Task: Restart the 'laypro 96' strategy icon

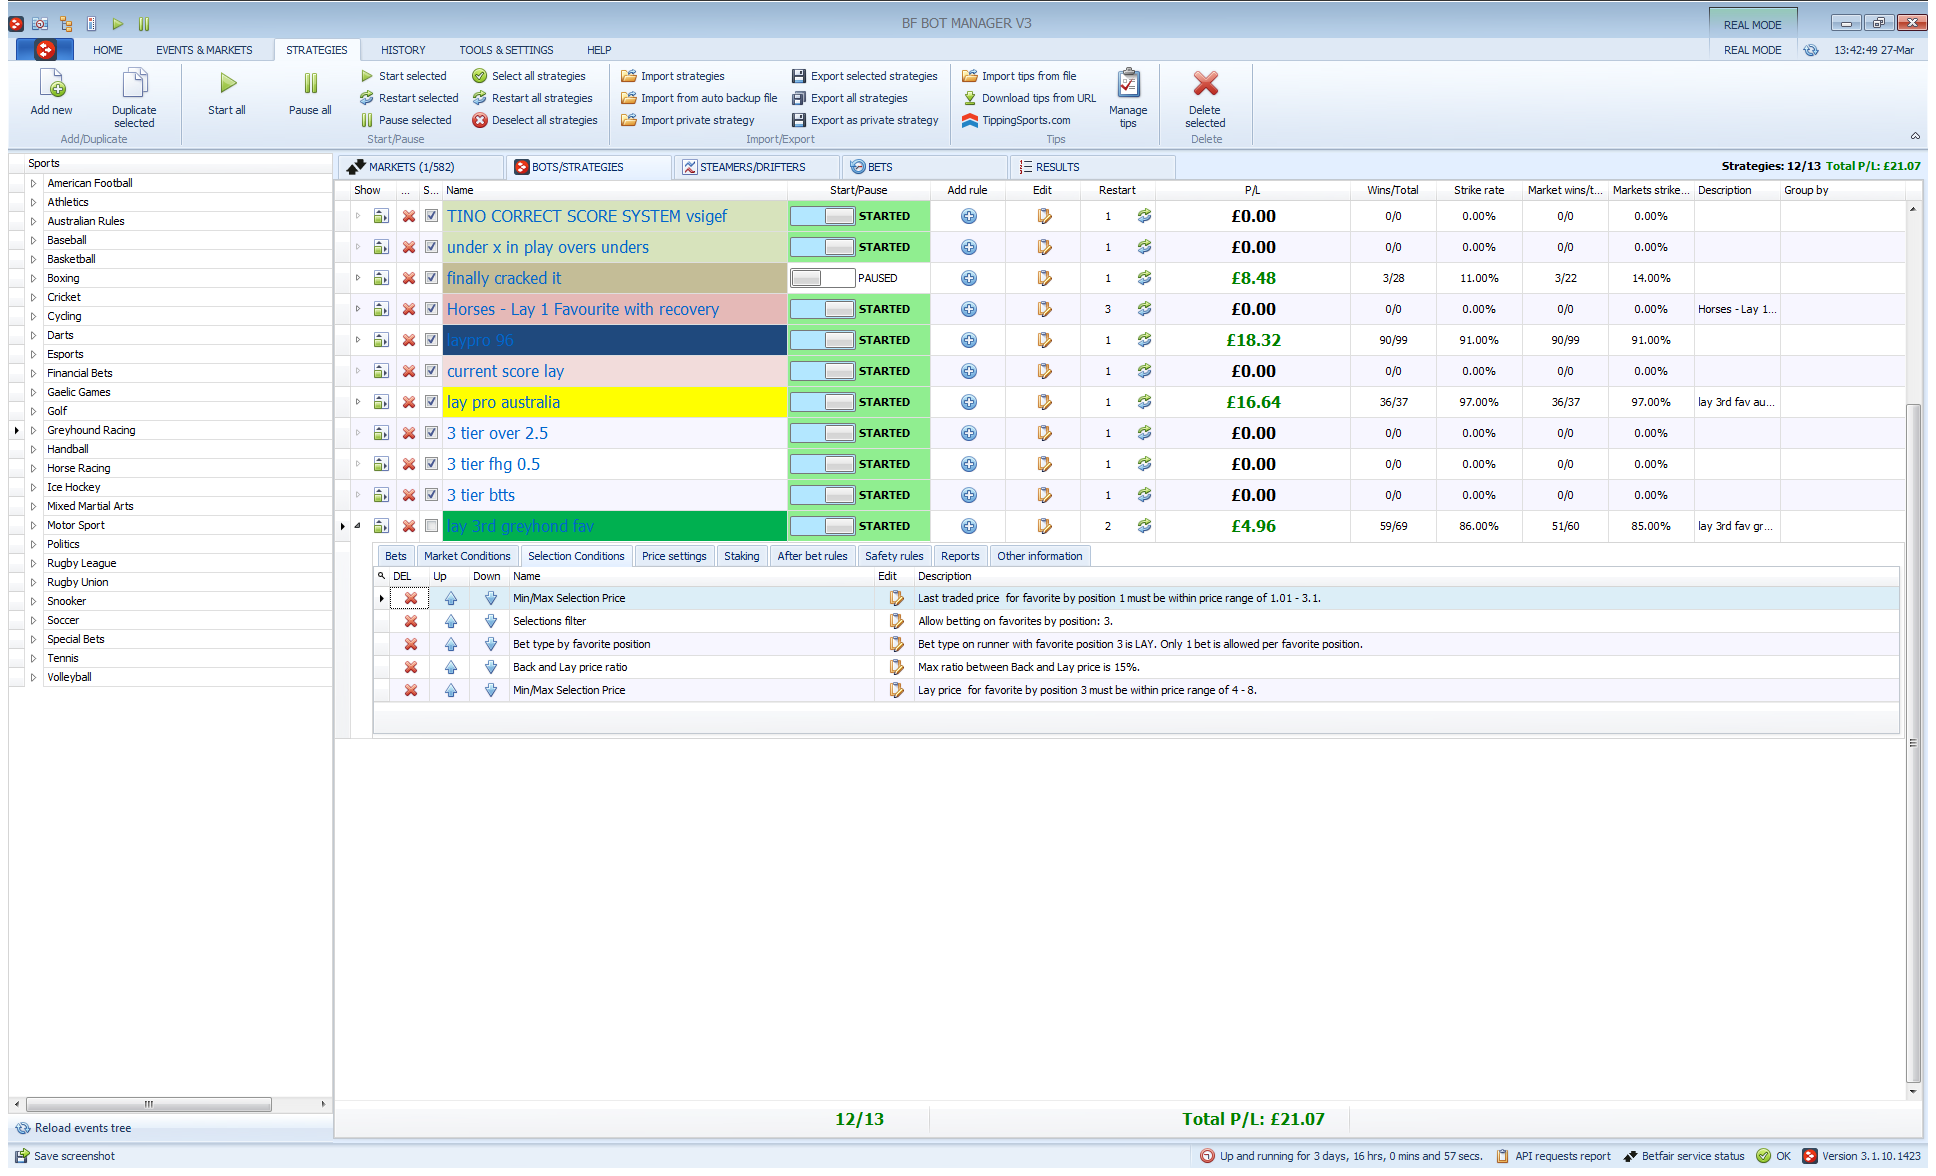Action: pos(1144,340)
